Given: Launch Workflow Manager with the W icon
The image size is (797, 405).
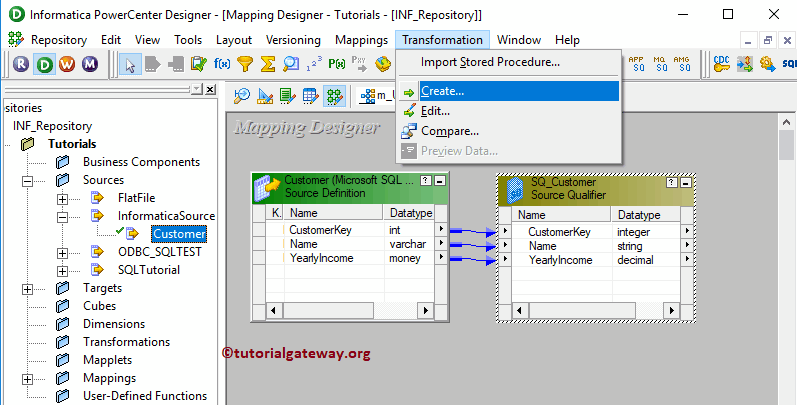Looking at the screenshot, I should pyautogui.click(x=67, y=65).
